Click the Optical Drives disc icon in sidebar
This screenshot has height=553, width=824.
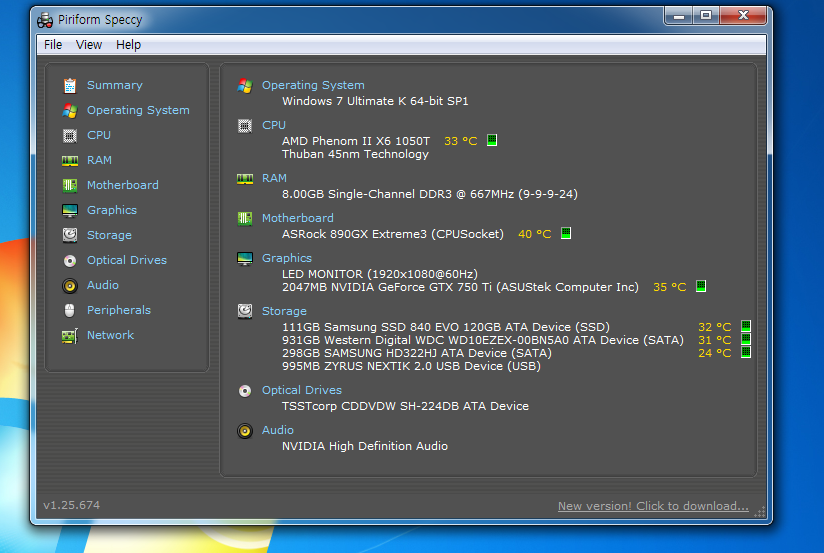click(x=70, y=261)
